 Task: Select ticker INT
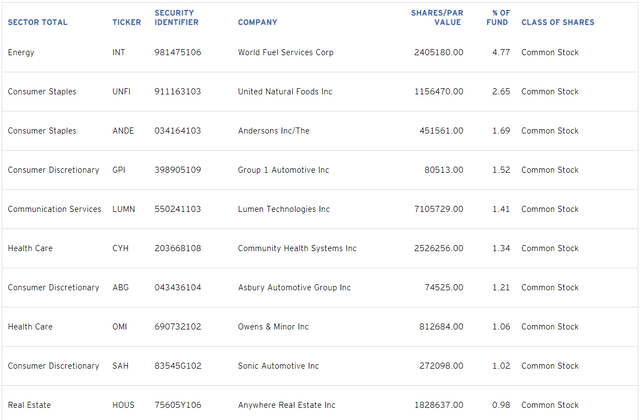point(119,52)
